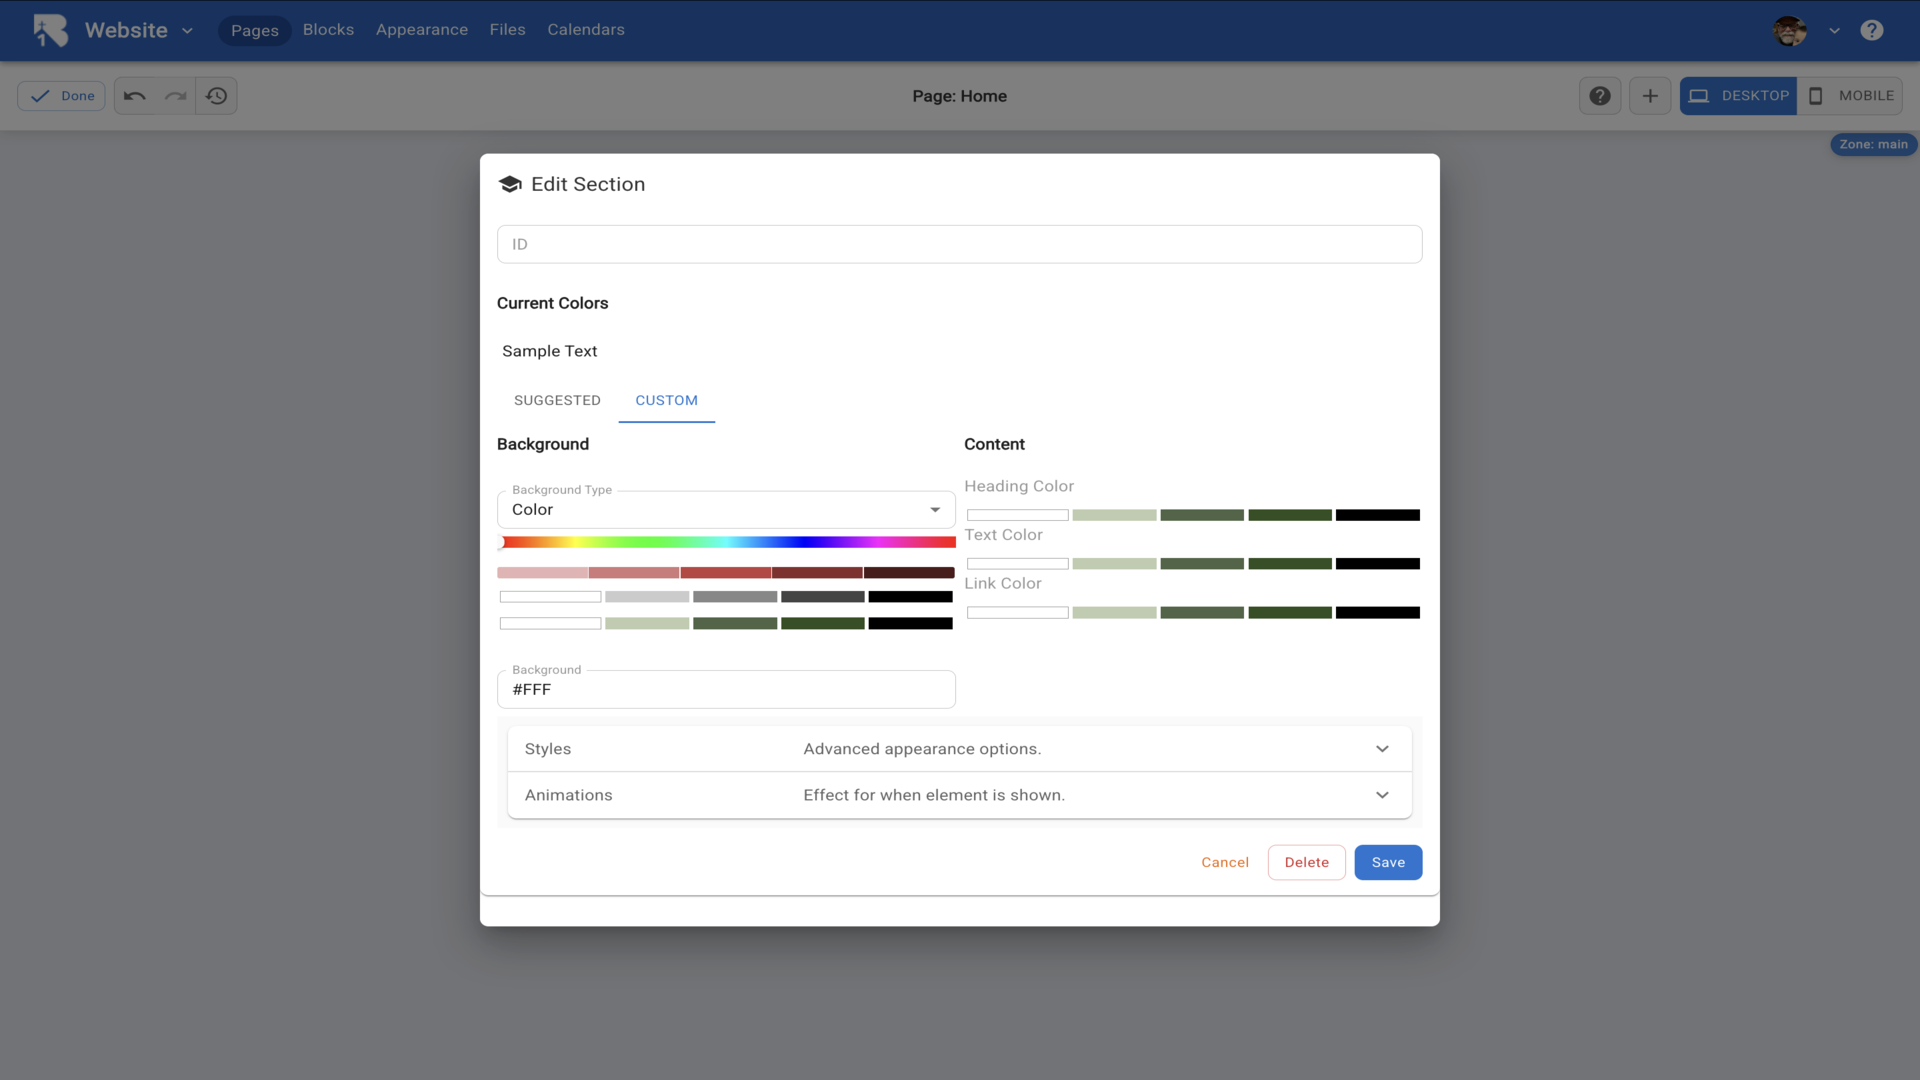Open the Website dropdown menu
Image resolution: width=1920 pixels, height=1080 pixels.
tap(139, 30)
